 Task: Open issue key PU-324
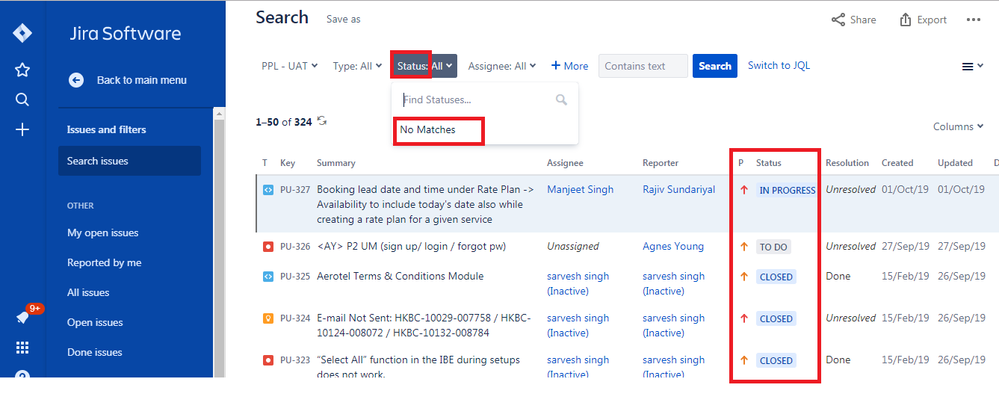[x=295, y=318]
